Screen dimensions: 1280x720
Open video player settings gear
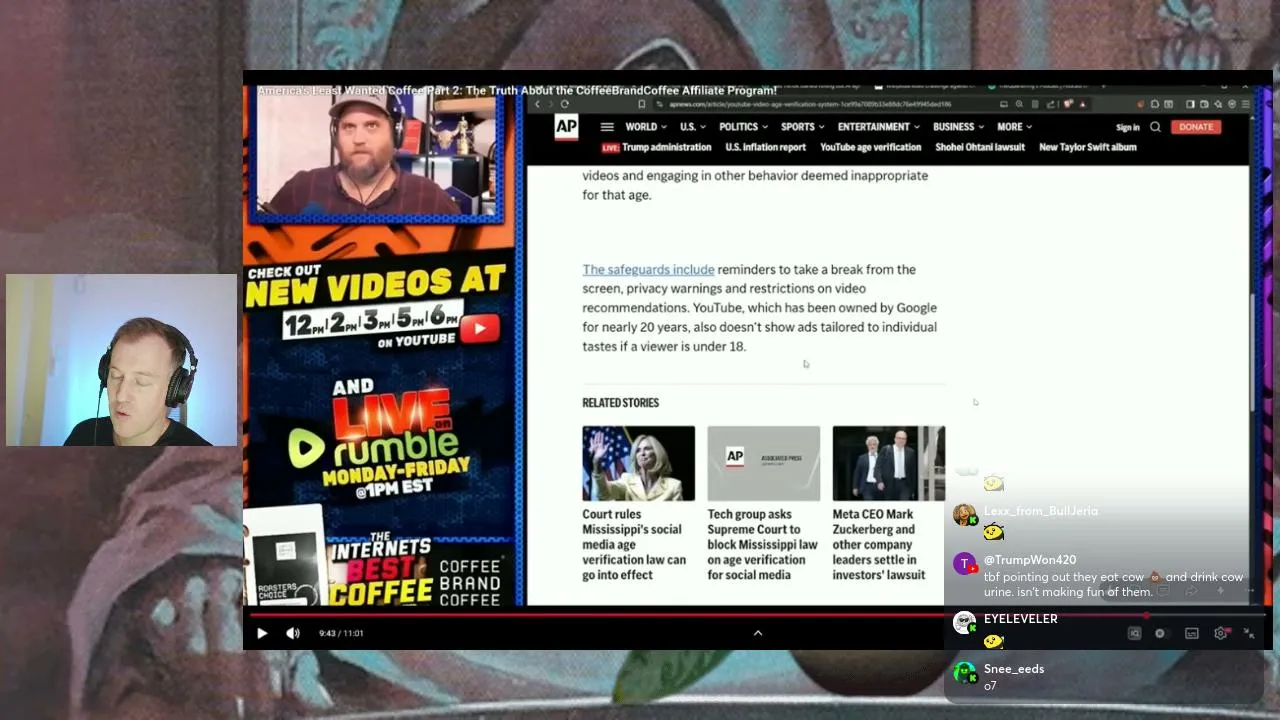1221,633
